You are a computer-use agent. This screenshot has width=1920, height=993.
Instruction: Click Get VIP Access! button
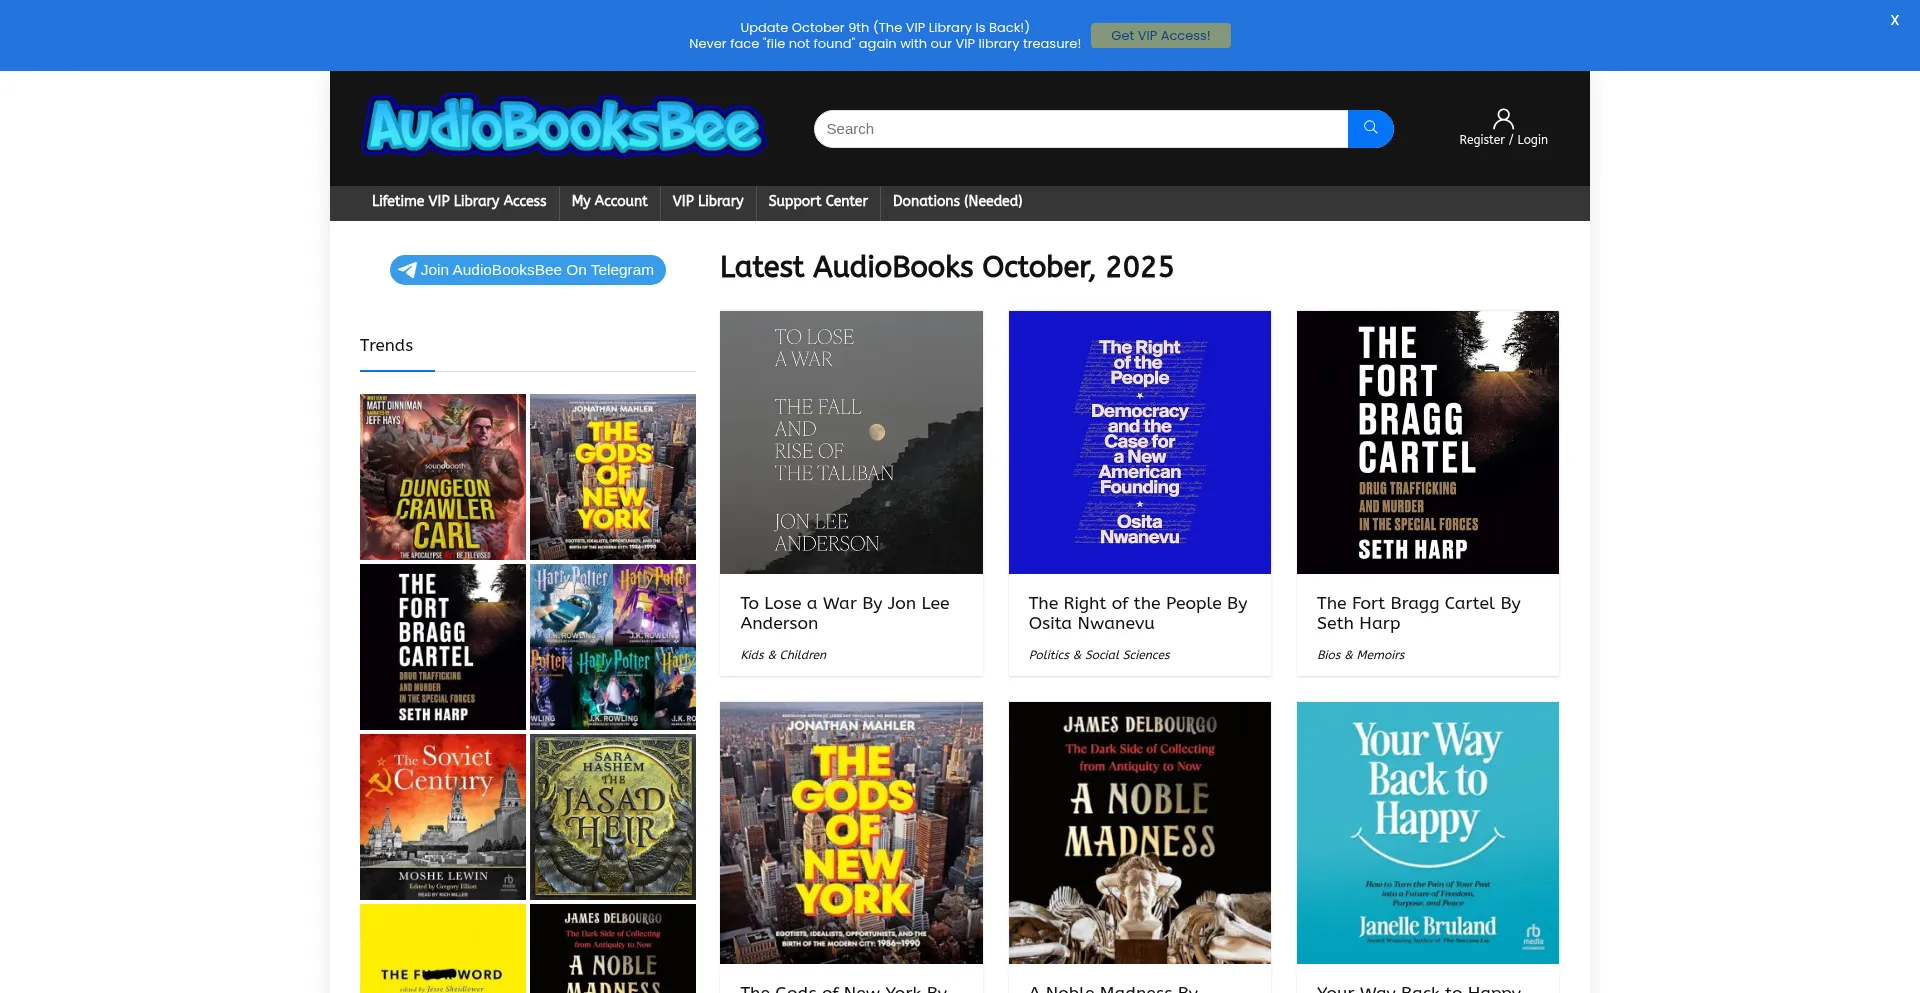[1160, 36]
